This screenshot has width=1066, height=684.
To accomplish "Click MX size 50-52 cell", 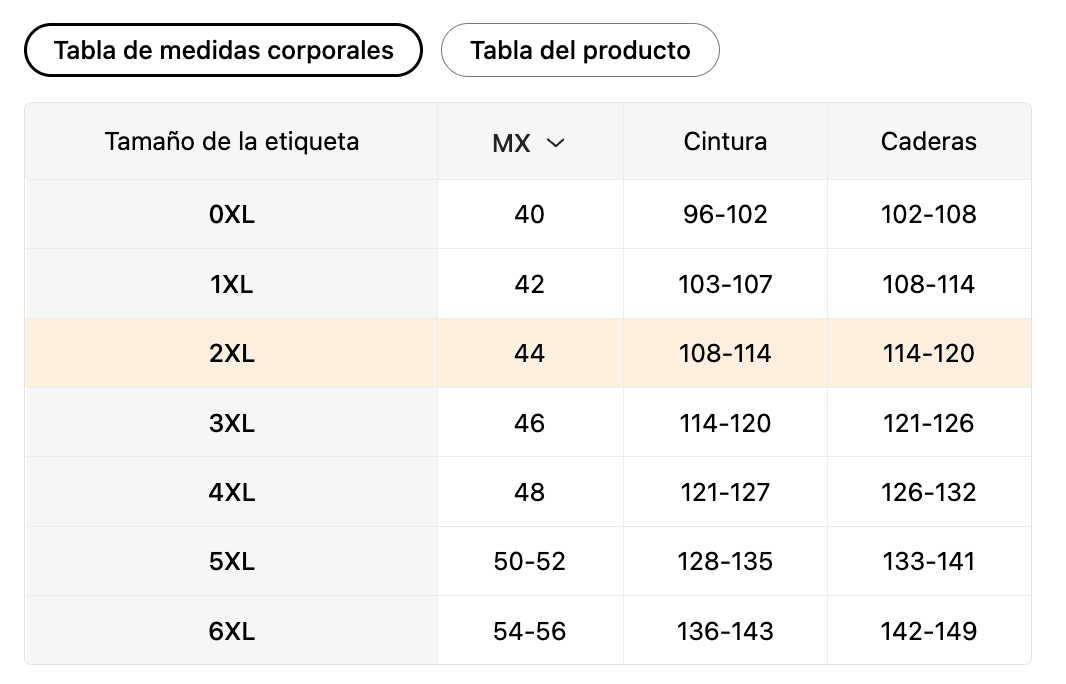I will [529, 561].
